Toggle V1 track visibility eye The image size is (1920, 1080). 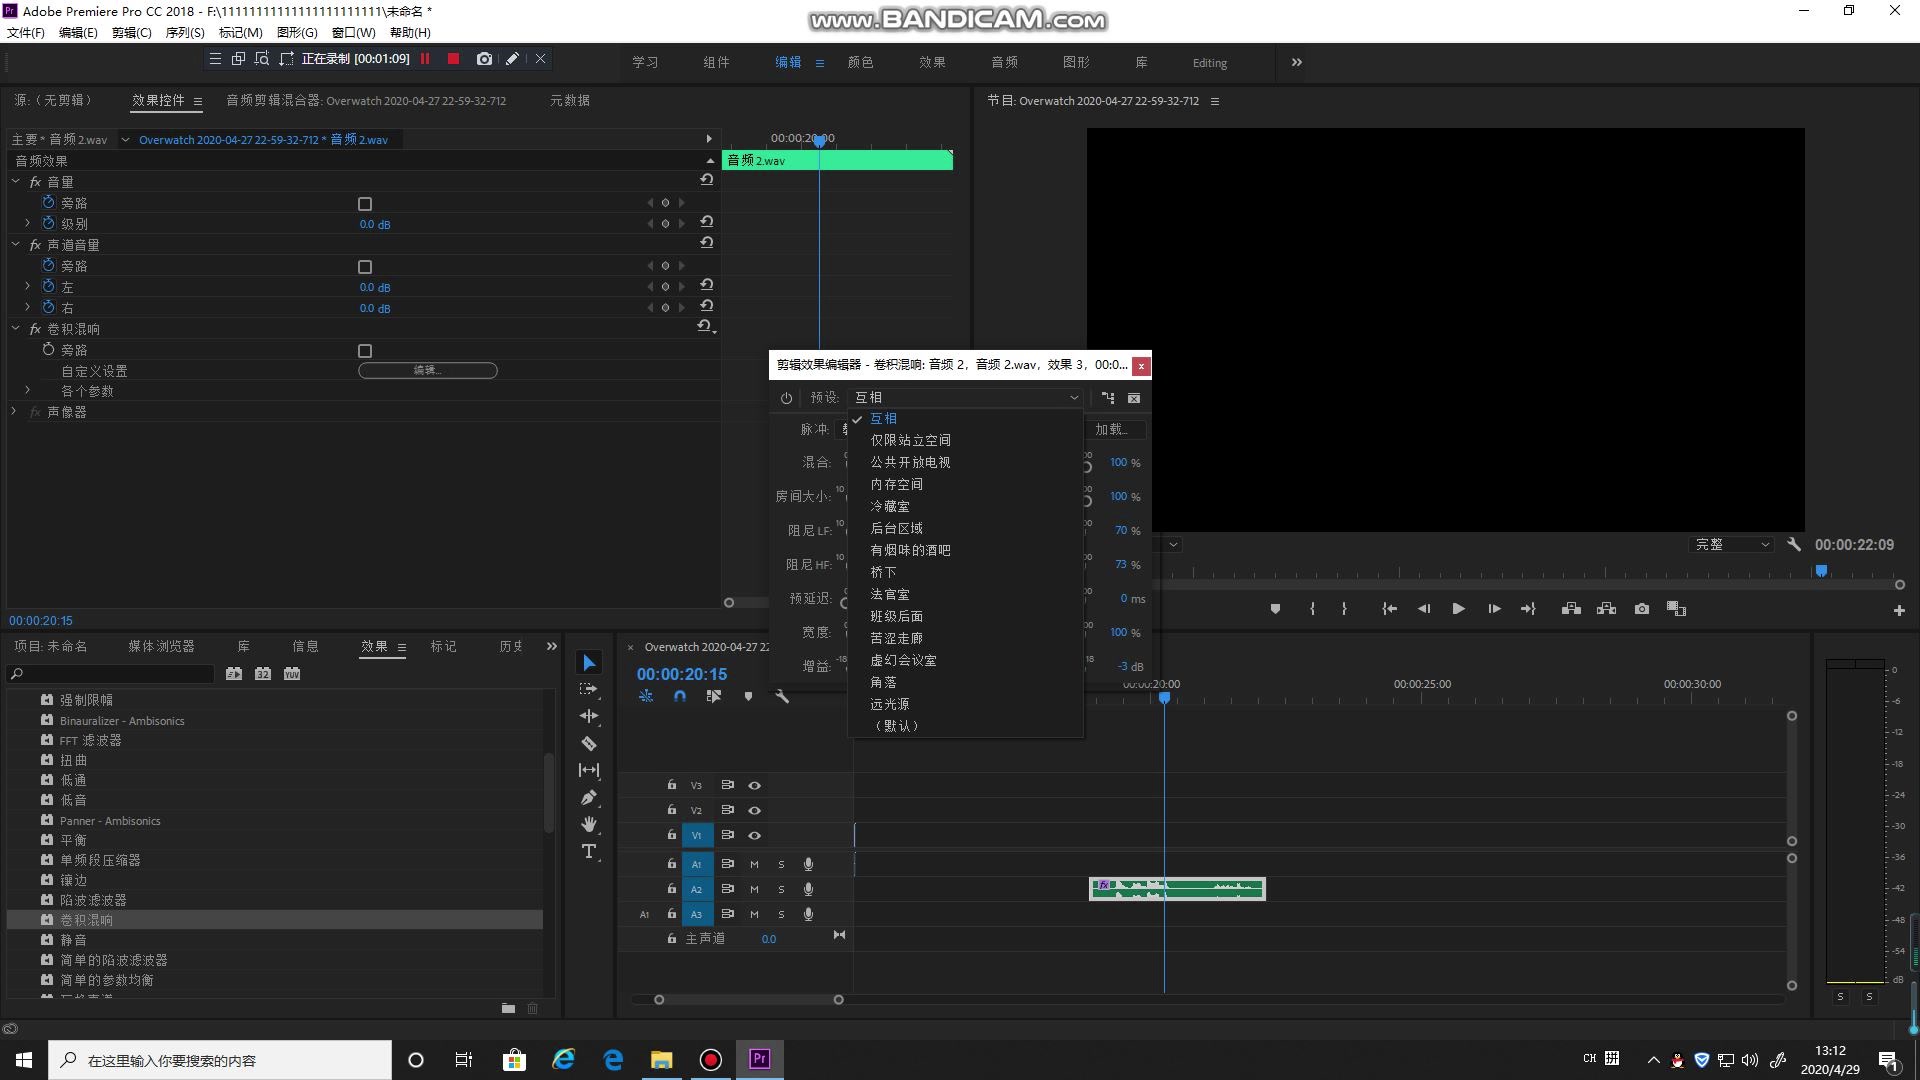[x=755, y=836]
